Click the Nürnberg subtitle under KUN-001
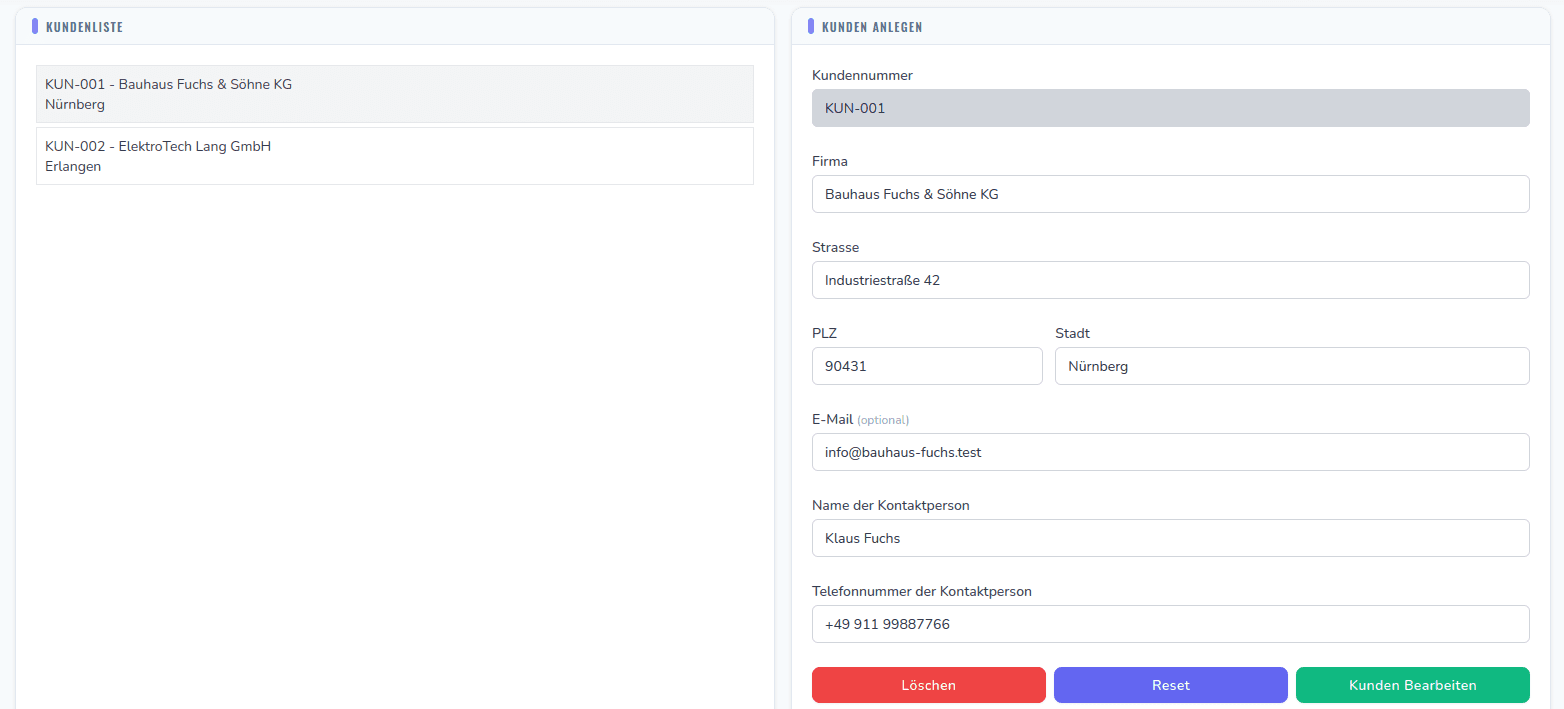Viewport: 1564px width, 709px height. [74, 104]
